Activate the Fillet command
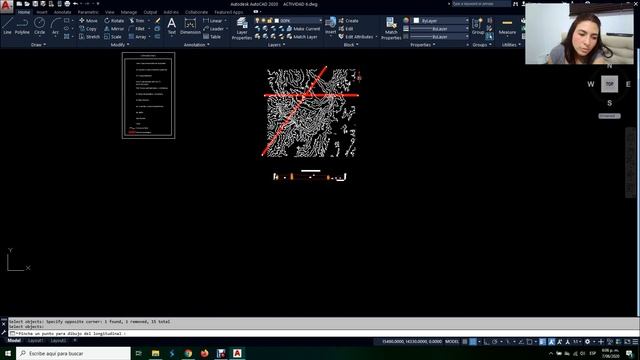The image size is (640, 360). 137,29
